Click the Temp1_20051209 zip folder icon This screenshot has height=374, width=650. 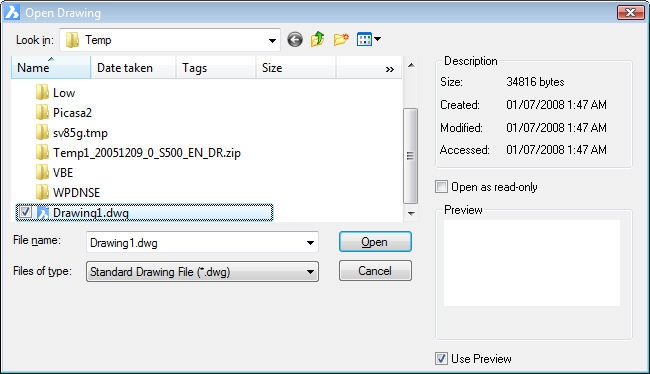click(x=42, y=153)
